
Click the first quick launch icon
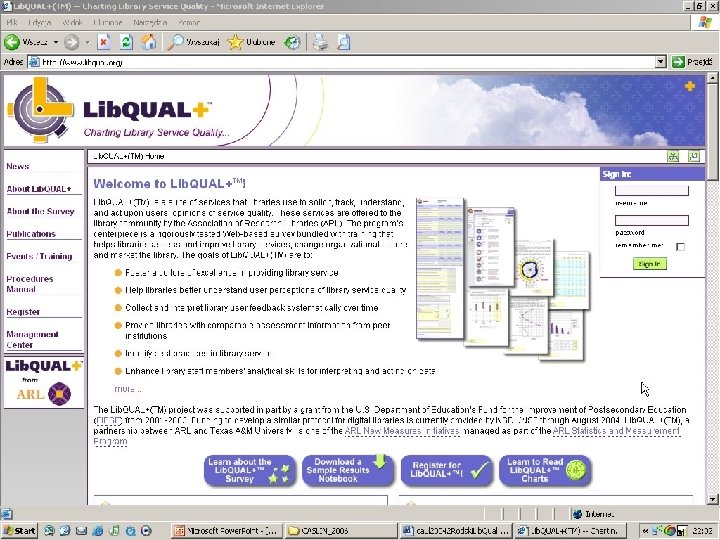click(49, 531)
